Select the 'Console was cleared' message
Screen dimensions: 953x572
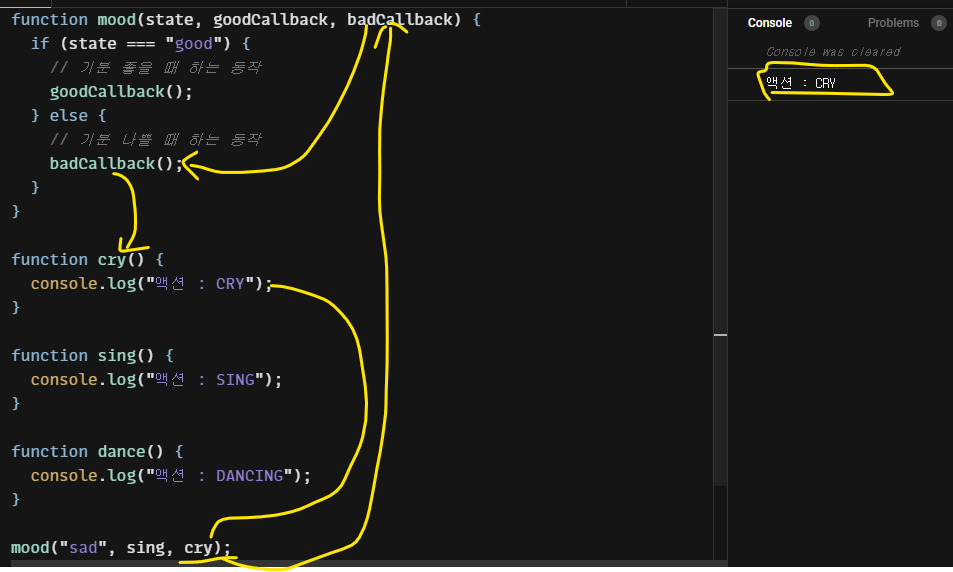click(833, 52)
